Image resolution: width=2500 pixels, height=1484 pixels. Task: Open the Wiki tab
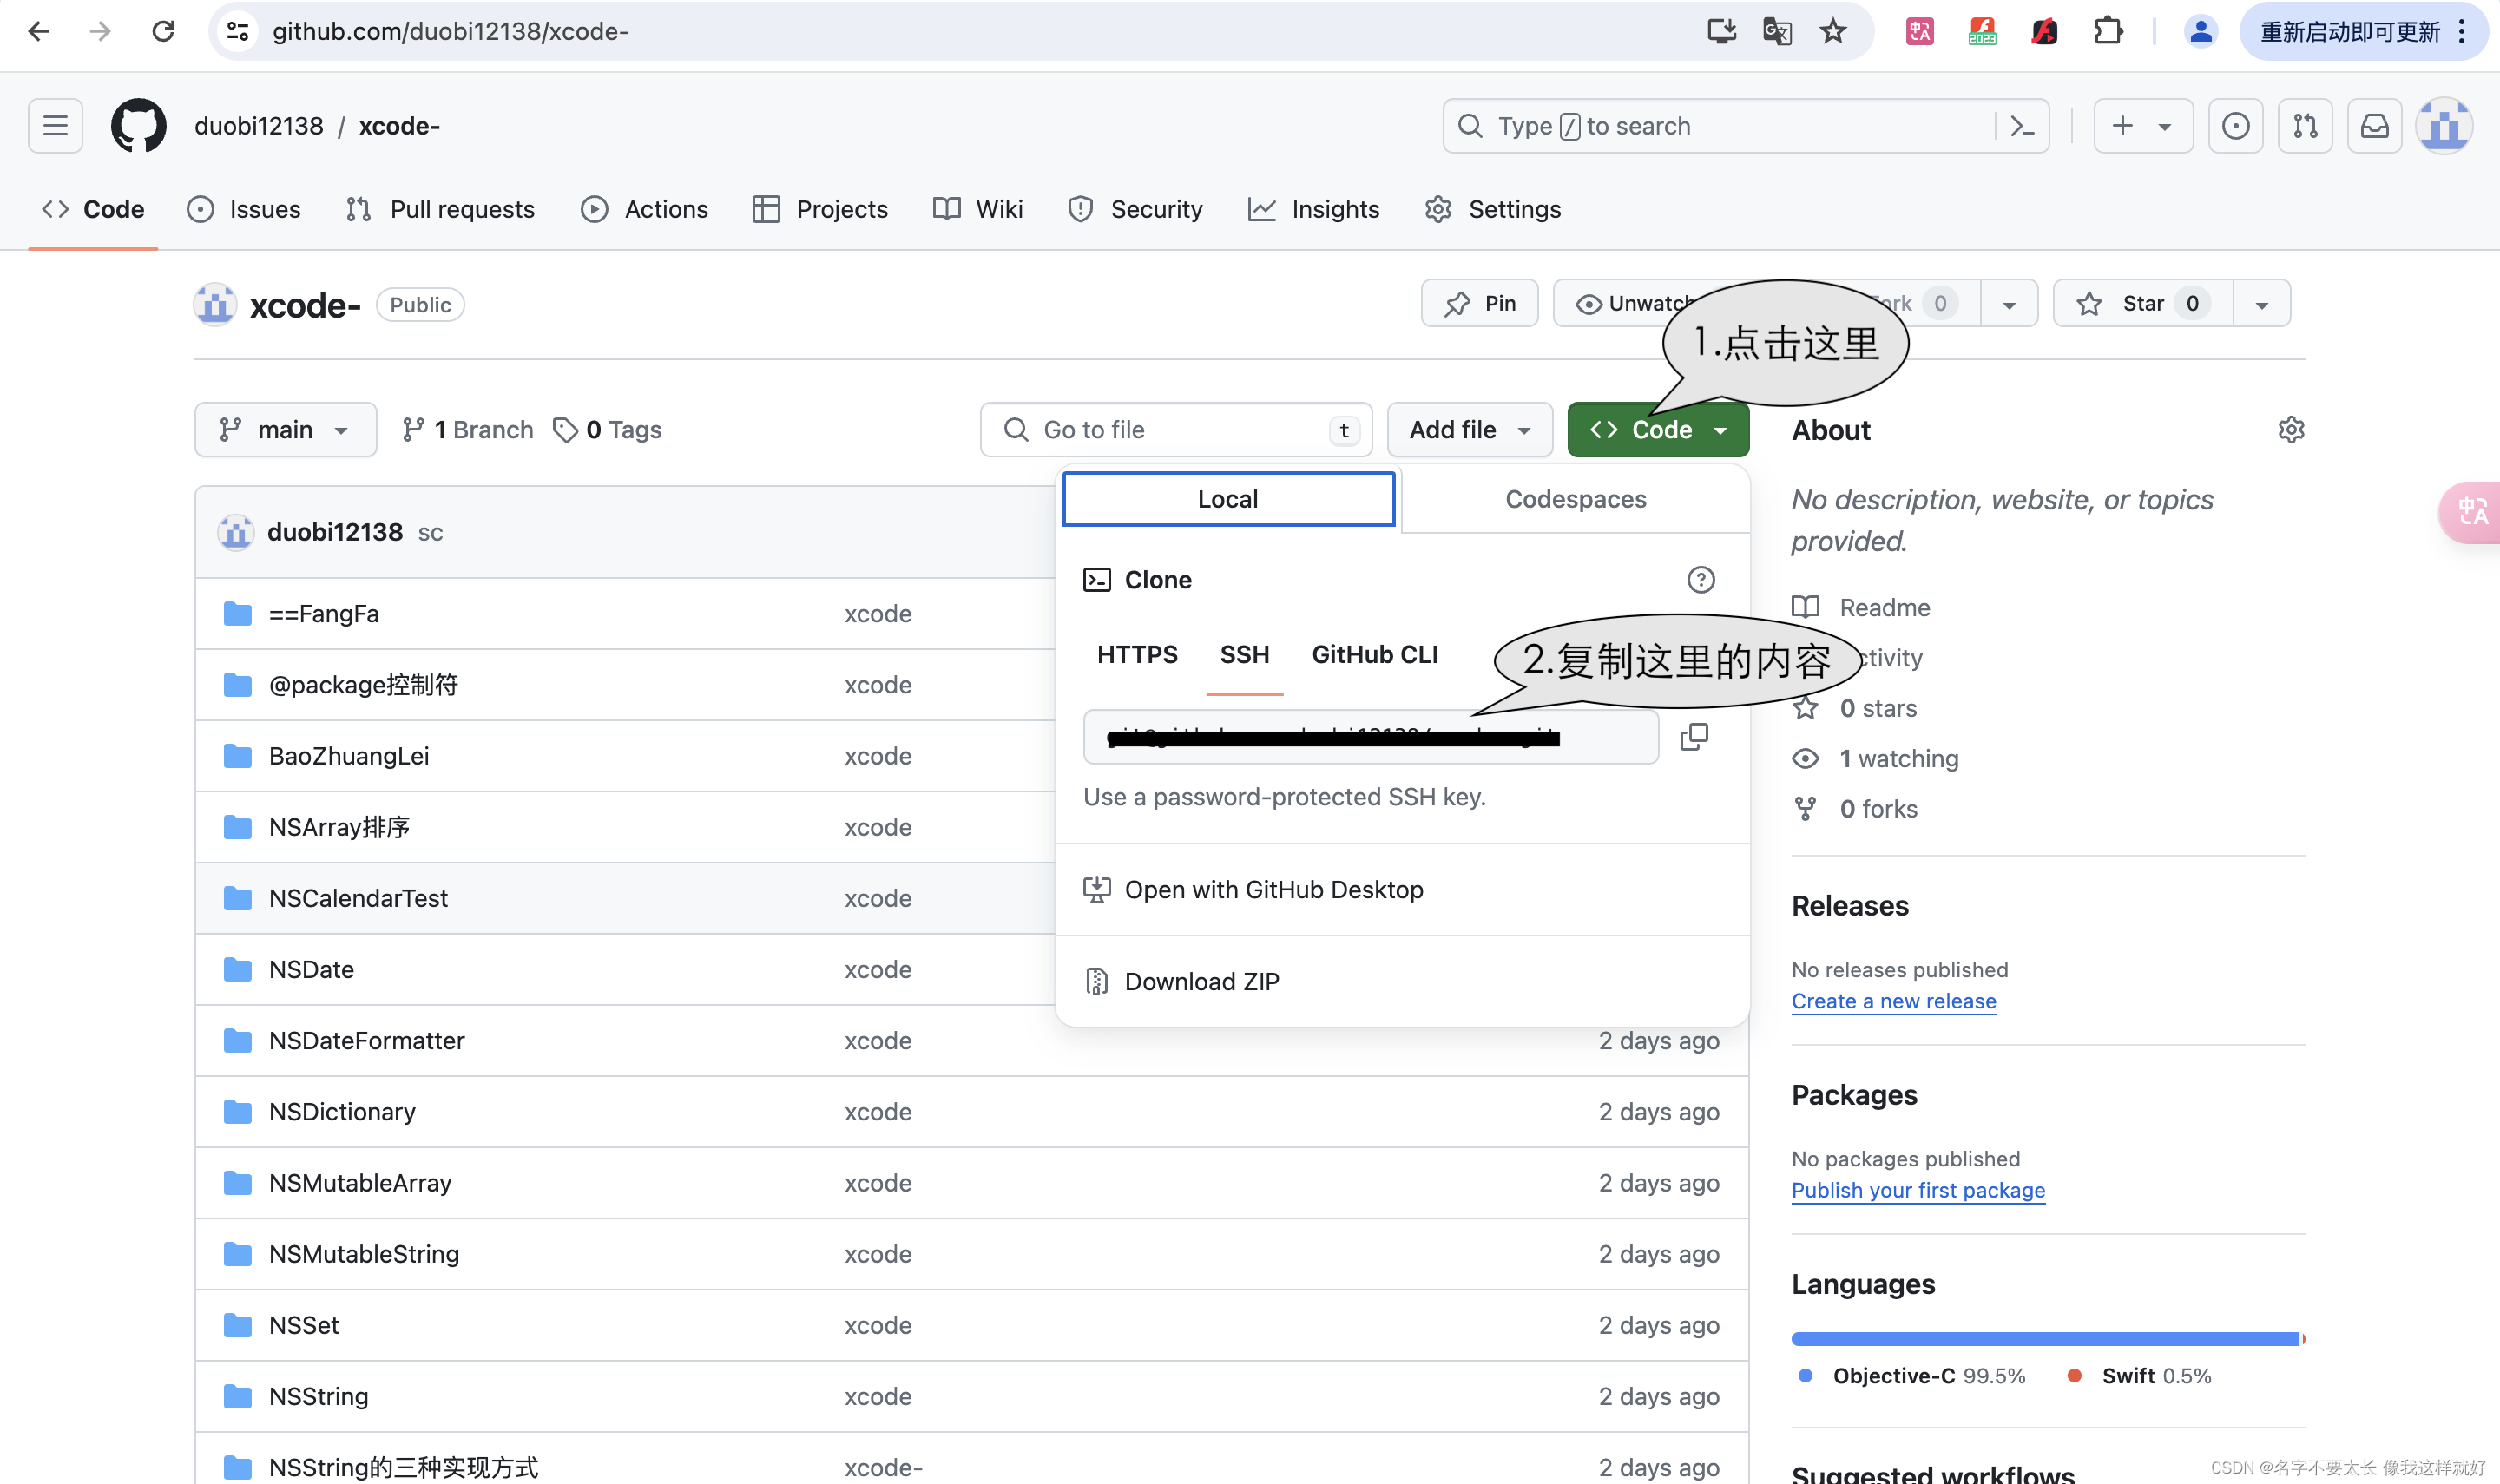(977, 209)
